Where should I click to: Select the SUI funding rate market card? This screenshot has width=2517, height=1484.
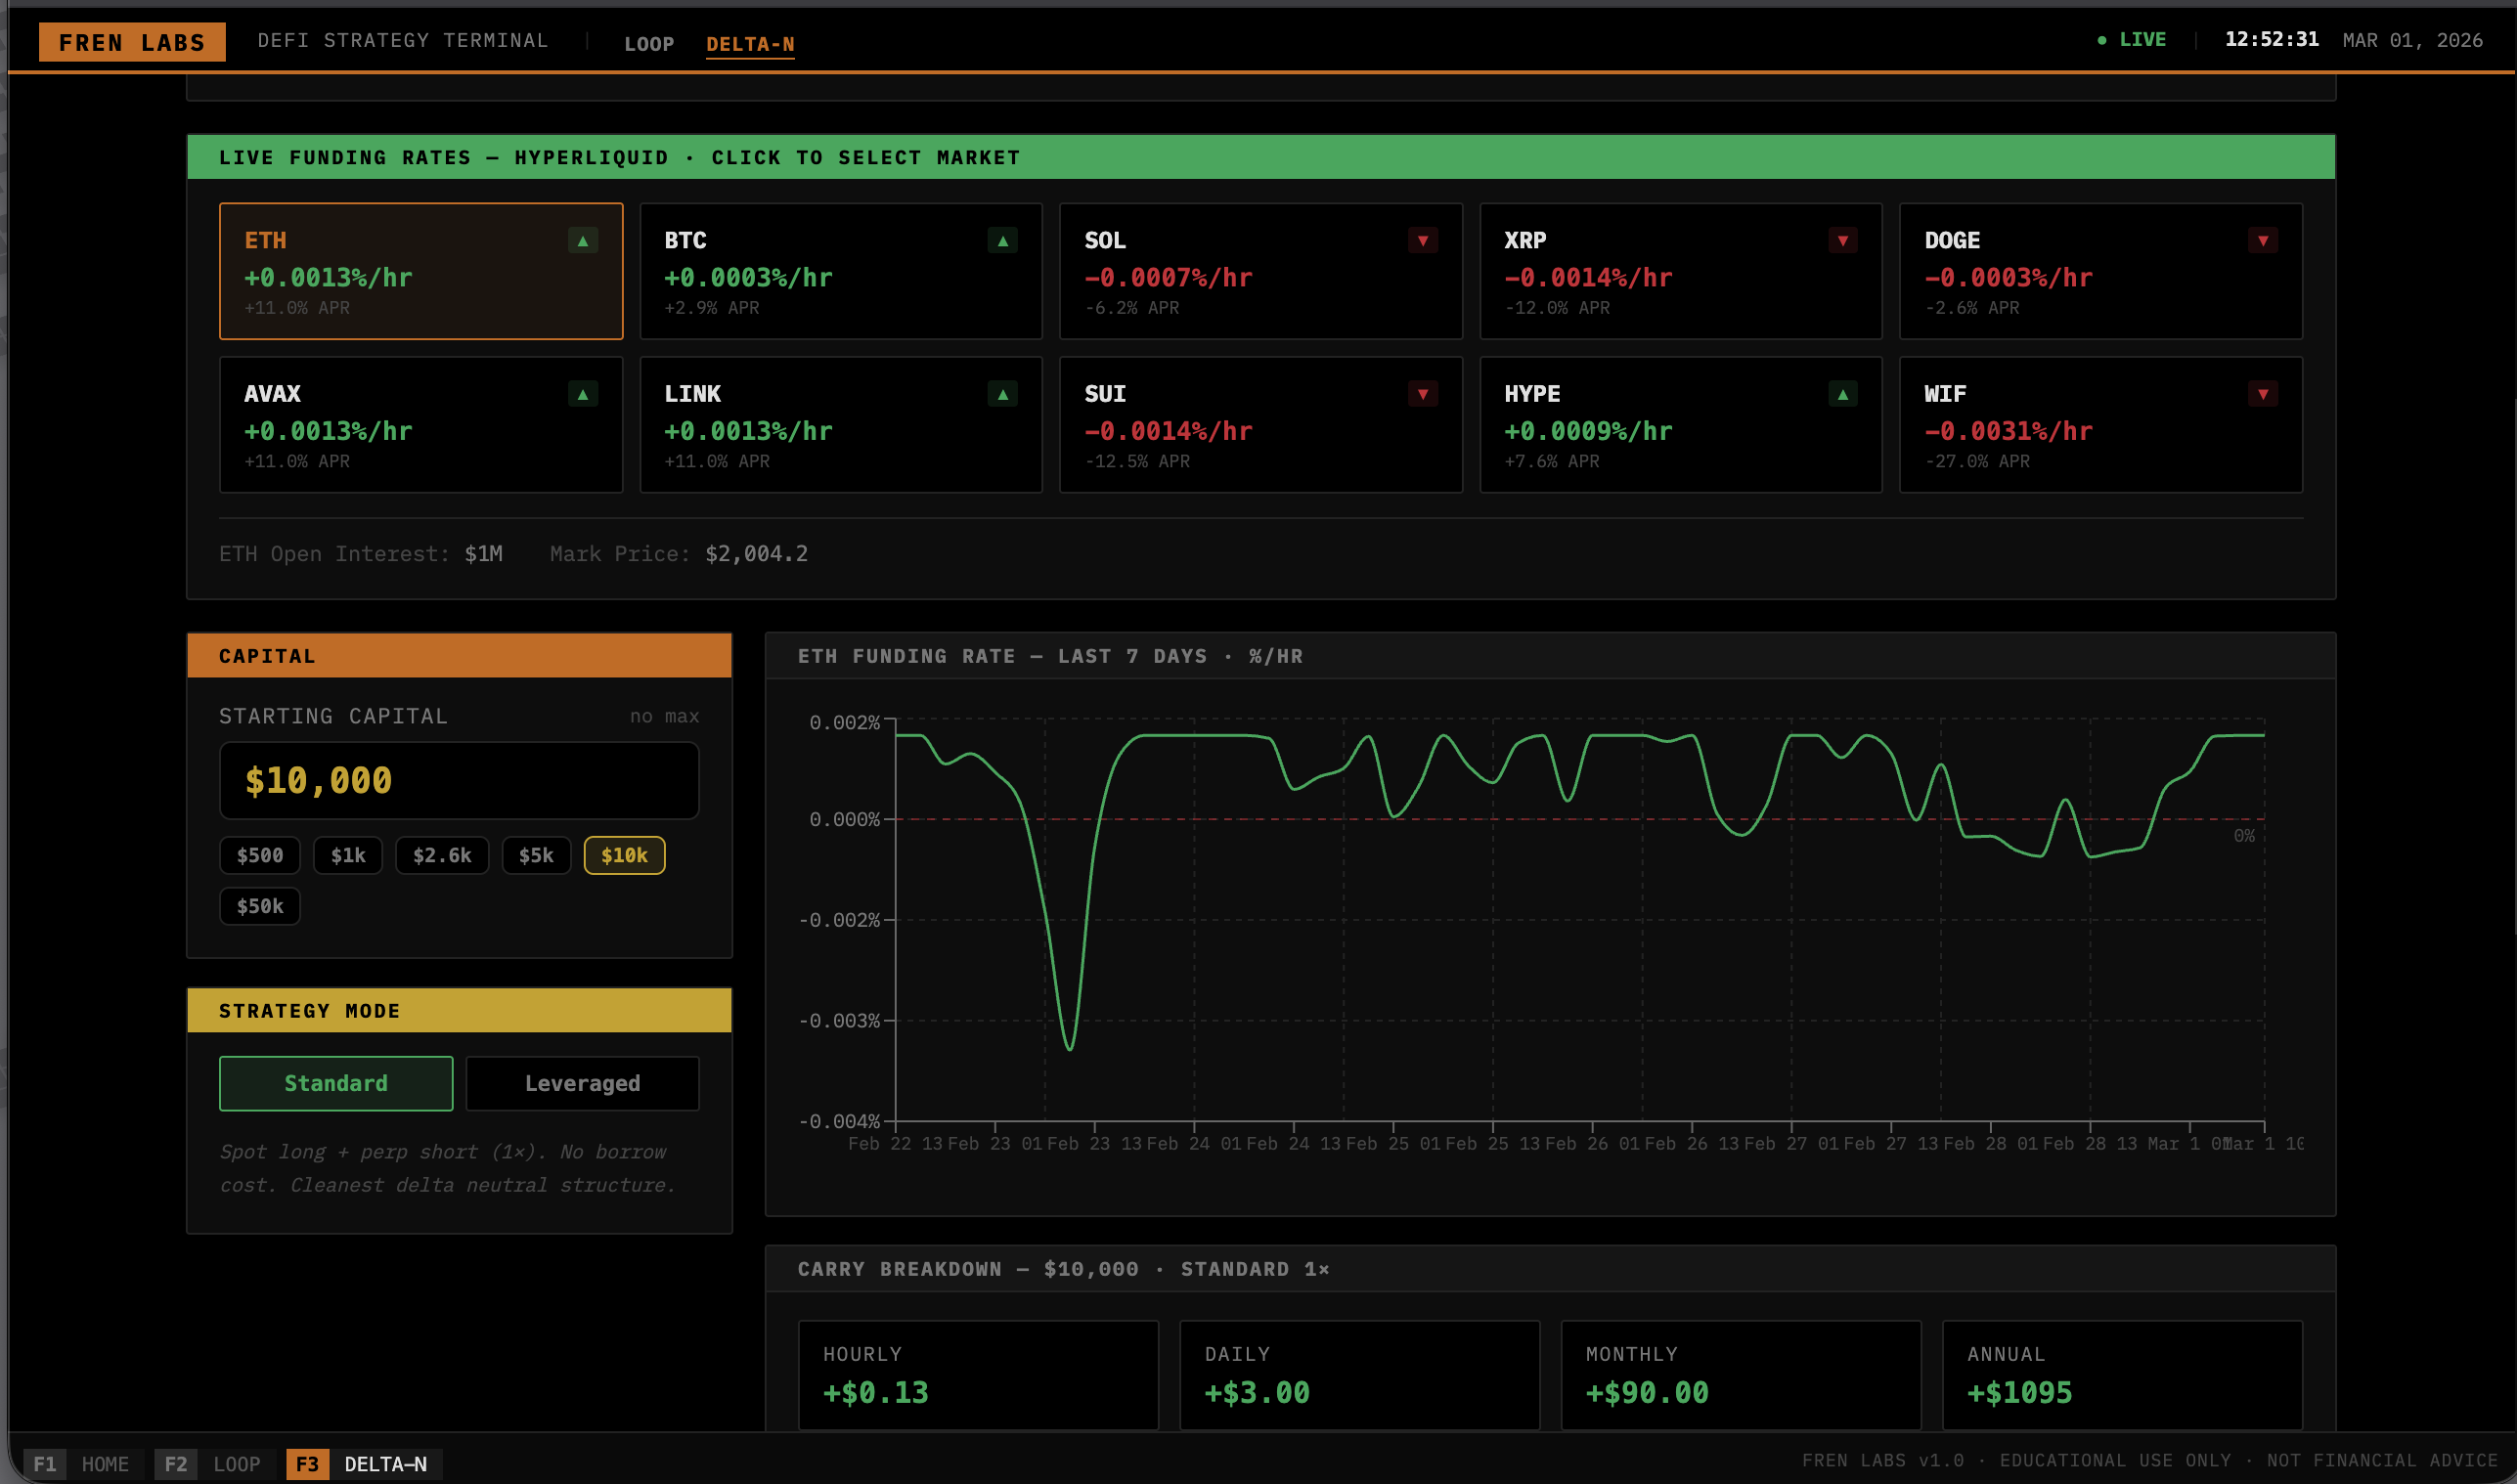click(1261, 424)
